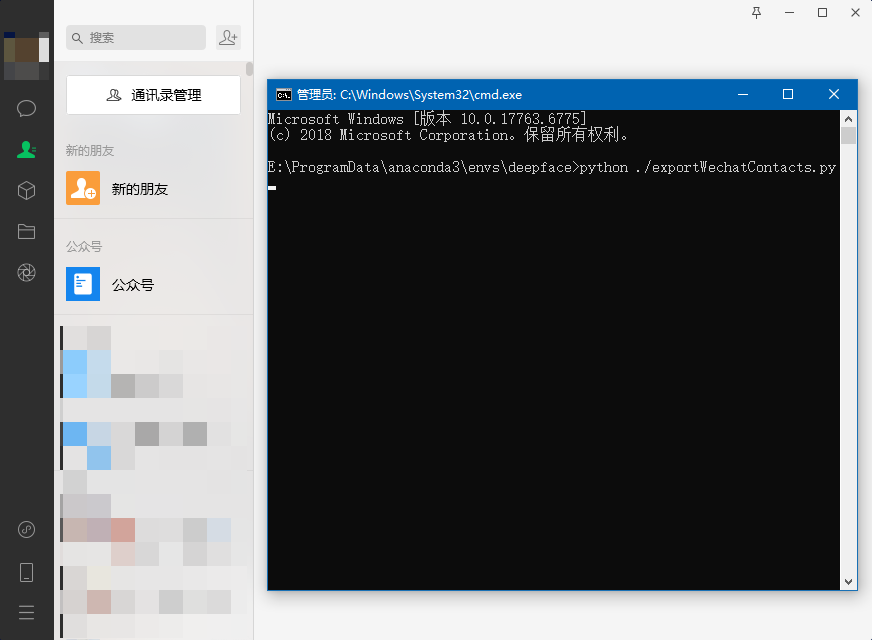Click the 通讯录管理 button
Viewport: 872px width, 640px height.
(153, 95)
